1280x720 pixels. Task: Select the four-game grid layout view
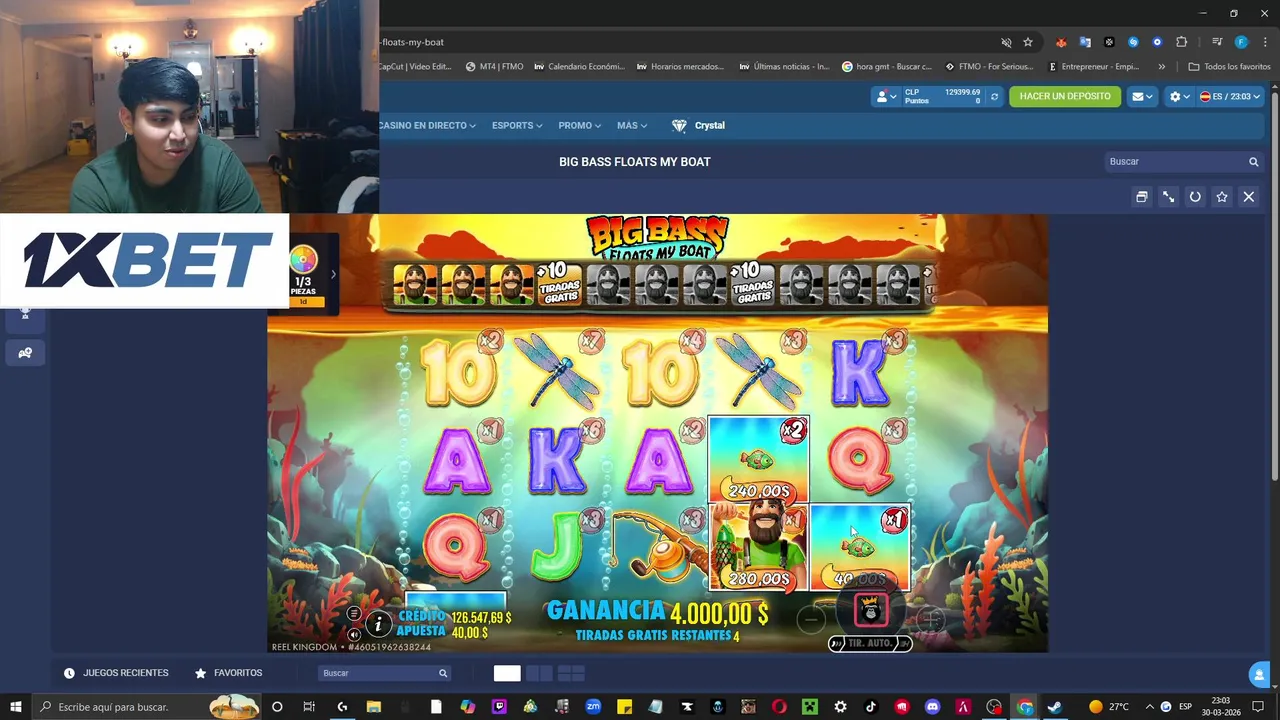[571, 673]
